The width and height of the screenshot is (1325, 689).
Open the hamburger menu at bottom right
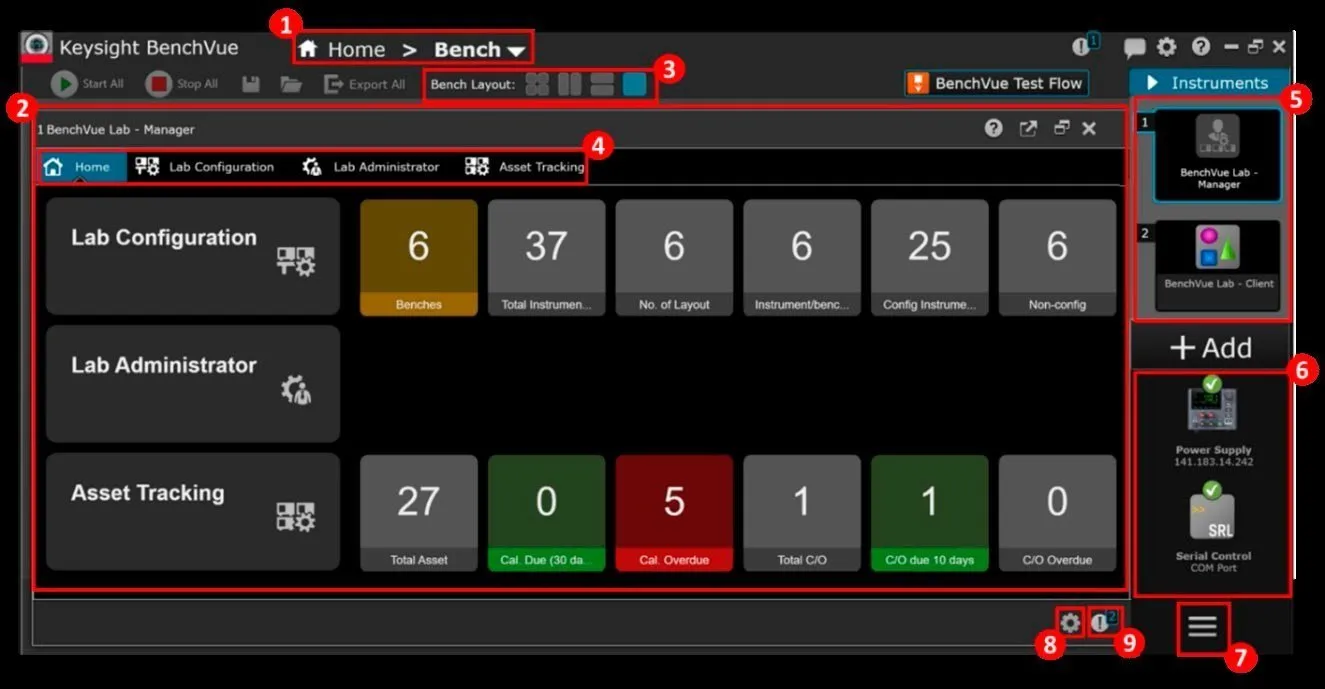[x=1202, y=627]
